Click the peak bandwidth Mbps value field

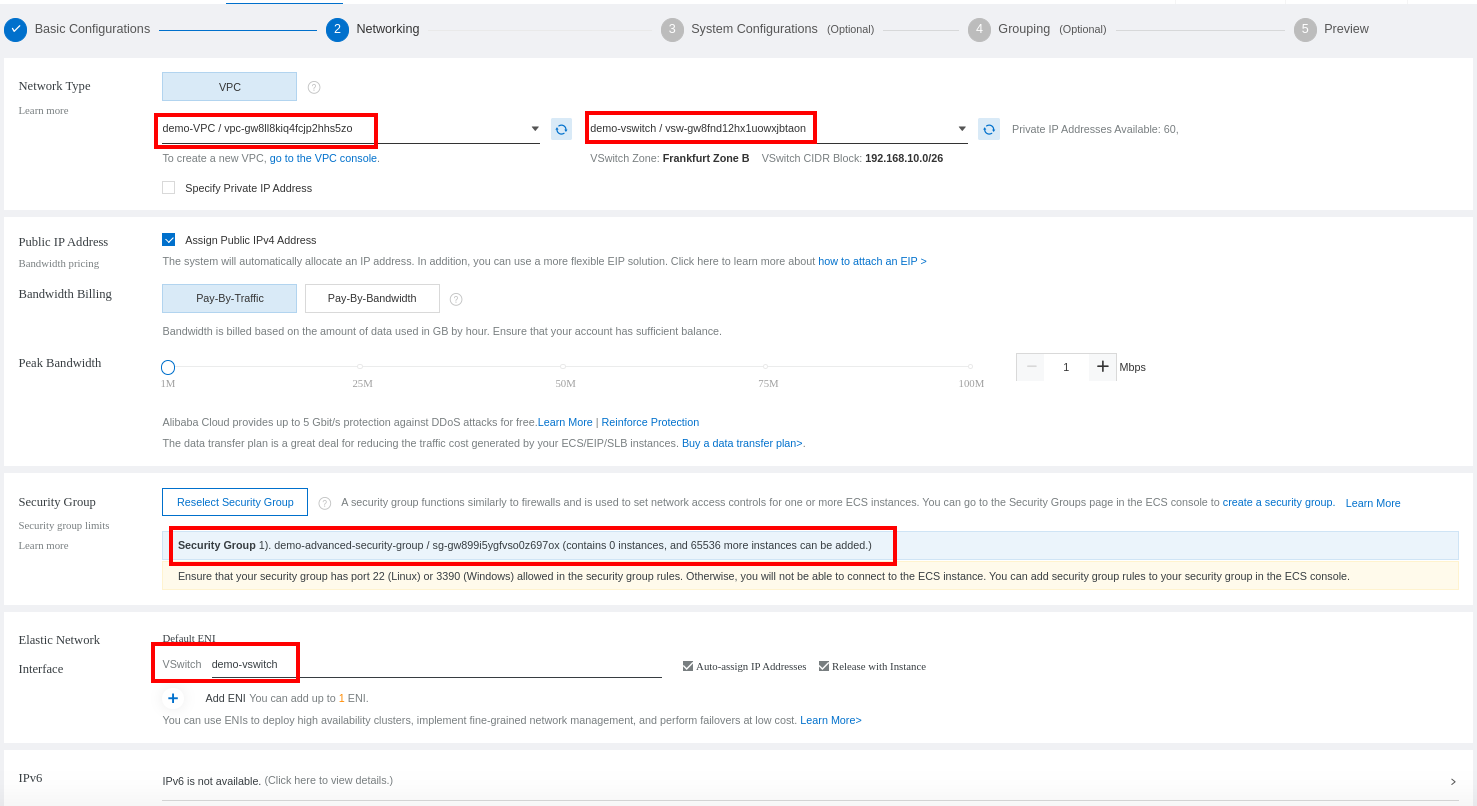tap(1066, 367)
